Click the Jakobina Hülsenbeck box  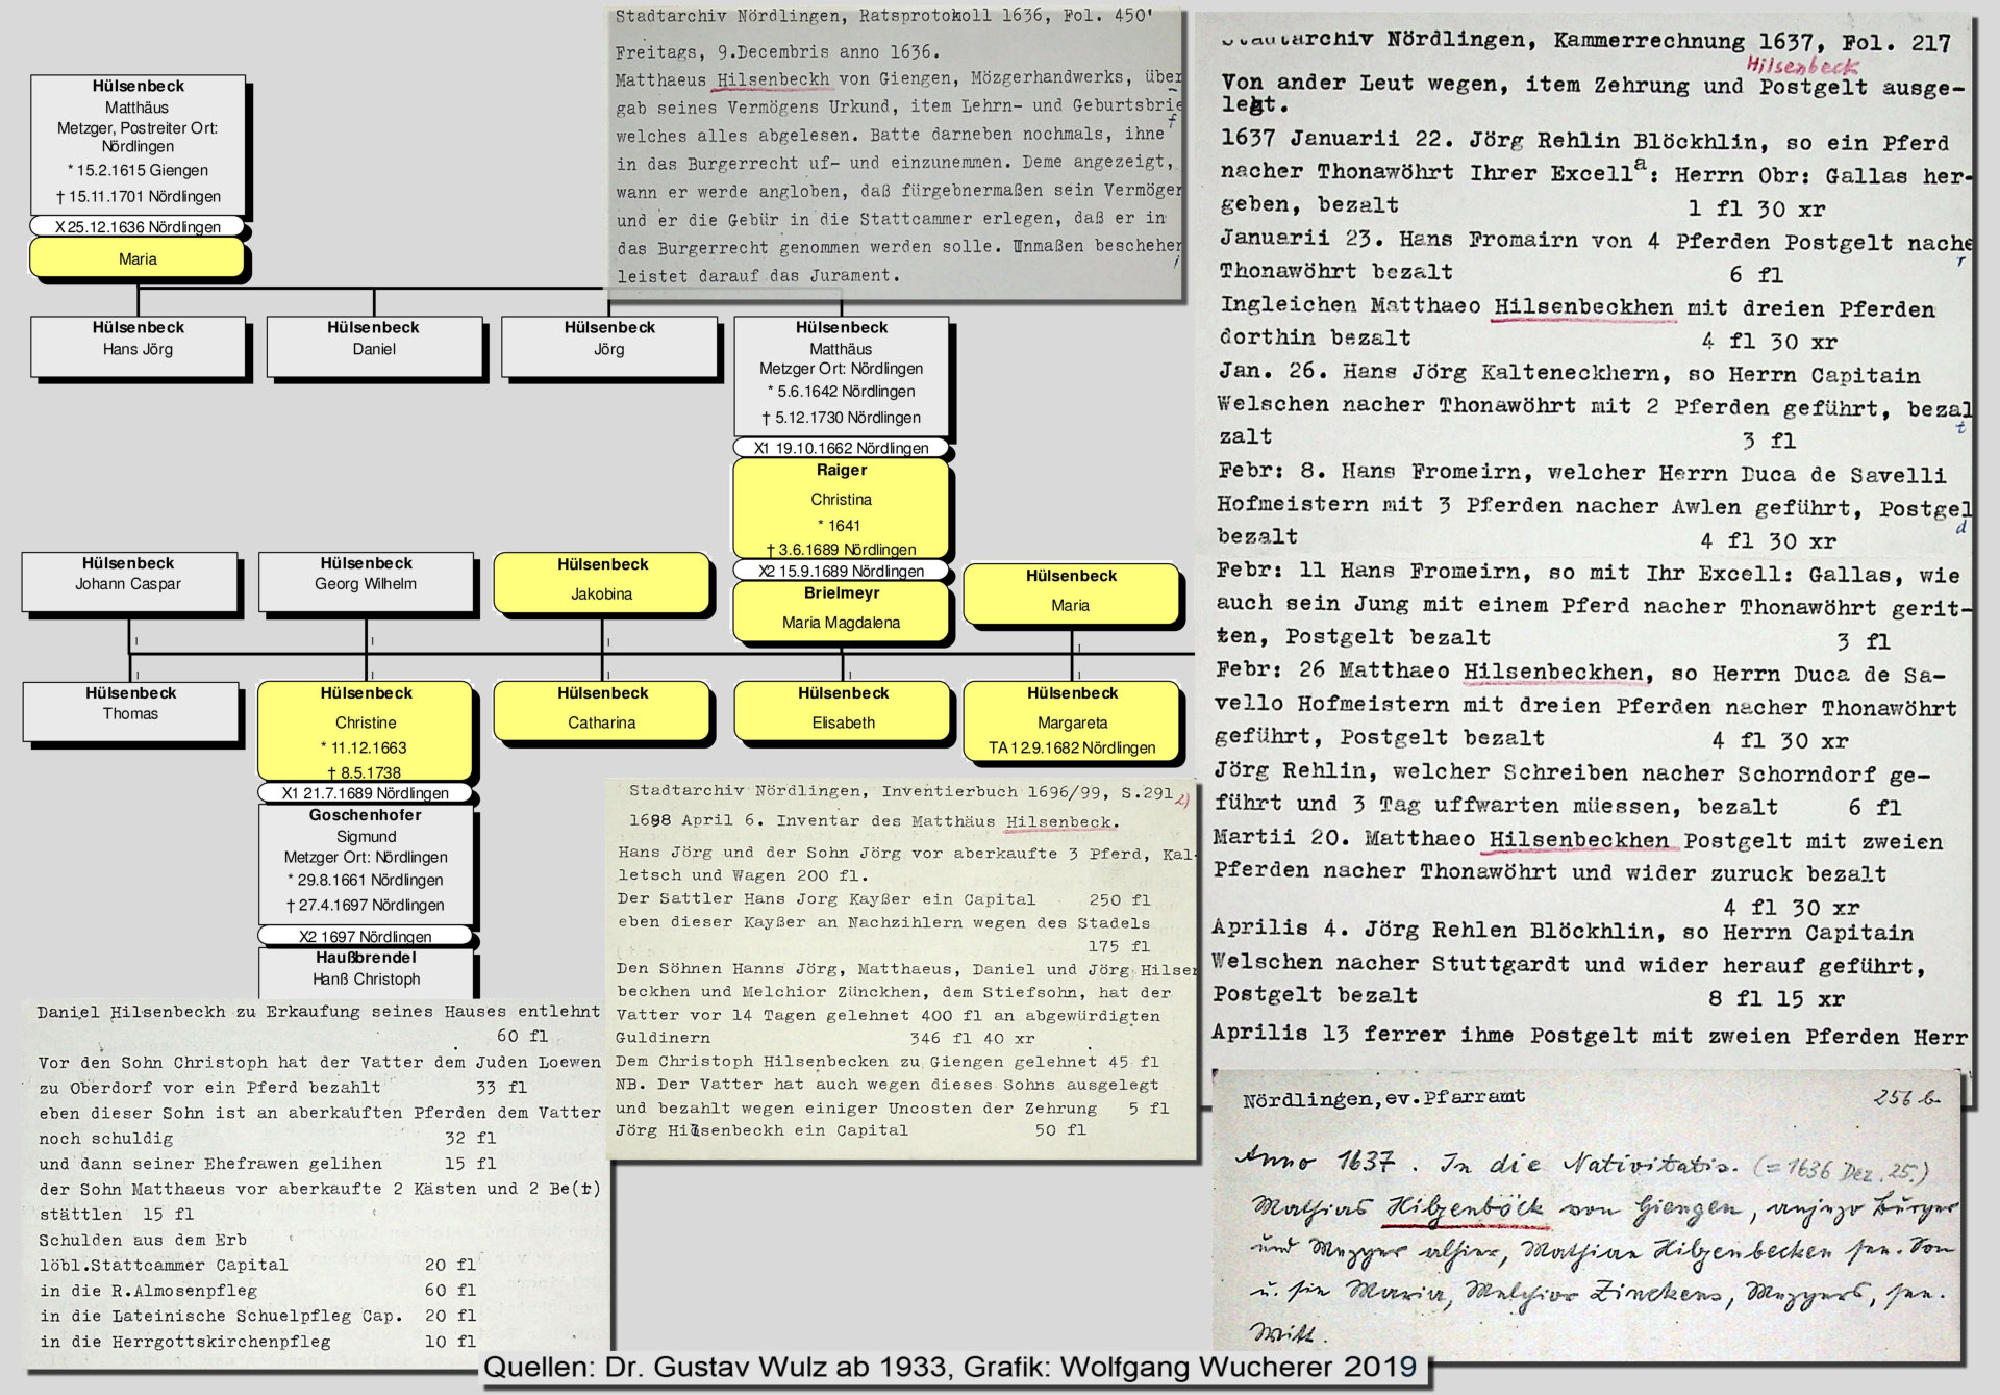[602, 583]
